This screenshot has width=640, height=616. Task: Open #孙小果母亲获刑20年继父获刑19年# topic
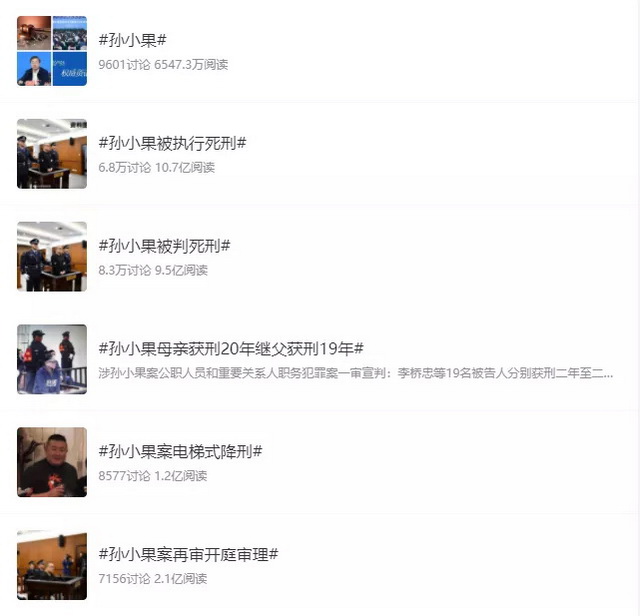(231, 349)
